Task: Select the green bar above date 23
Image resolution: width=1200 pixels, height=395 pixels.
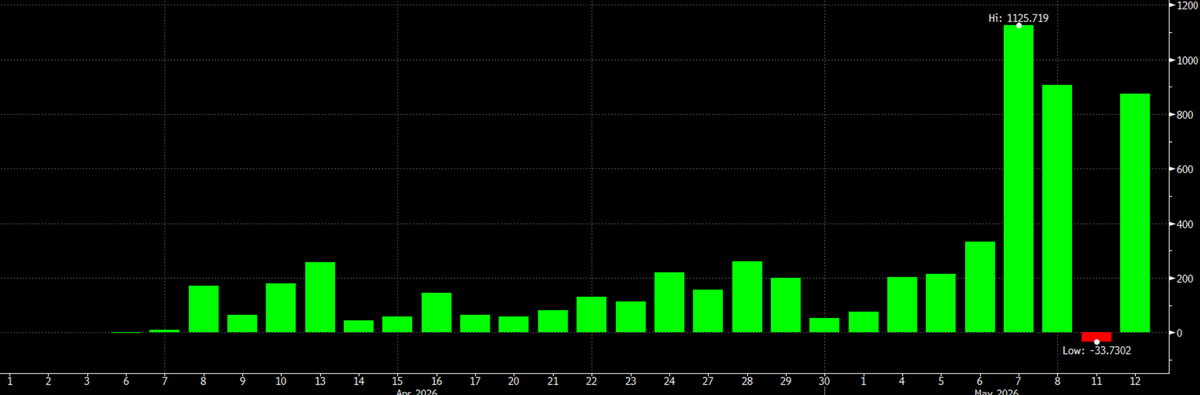Action: click(x=630, y=316)
